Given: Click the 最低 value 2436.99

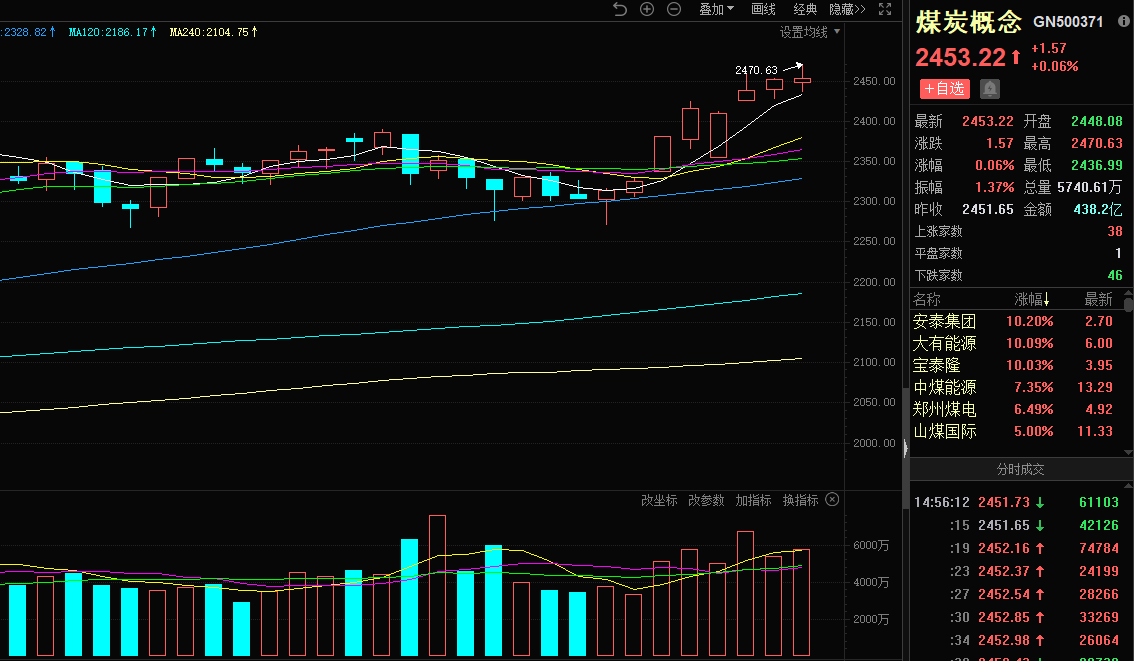Looking at the screenshot, I should pos(1096,165).
